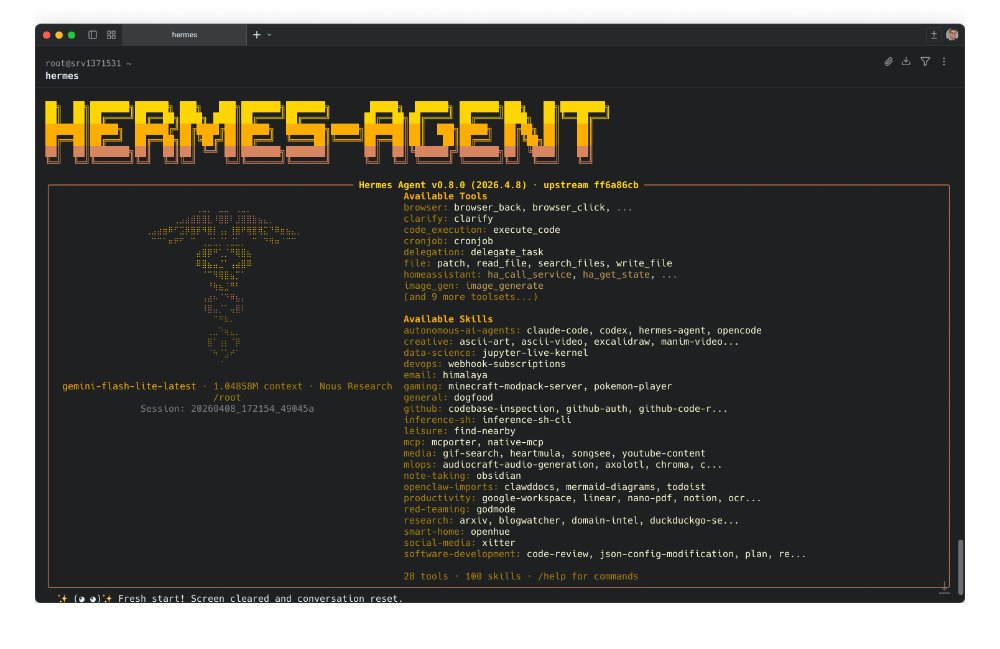The height and width of the screenshot is (649, 1000).
Task: Click the 'homeassistant: ha_call_service' line
Action: point(540,274)
